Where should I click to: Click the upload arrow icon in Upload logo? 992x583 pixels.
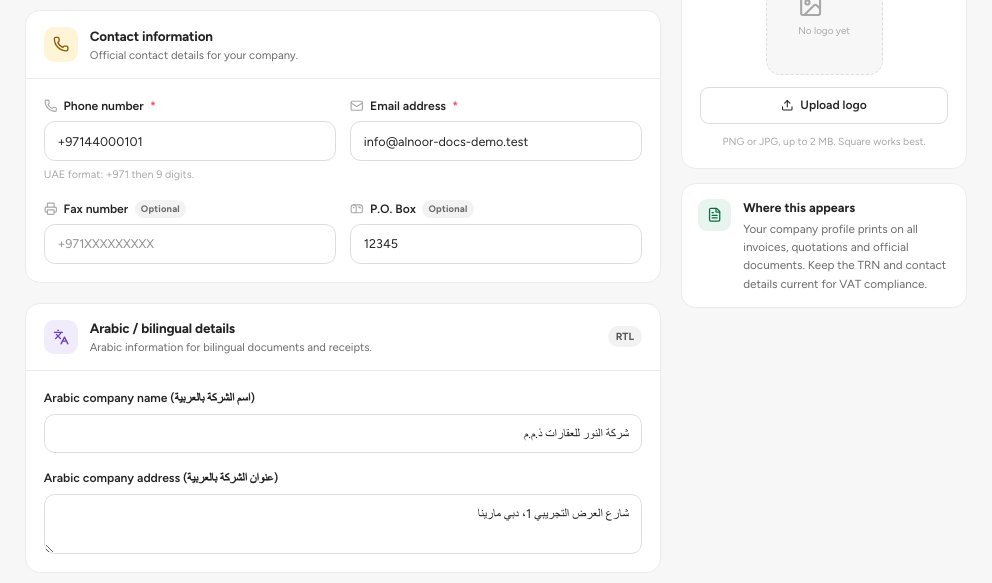(787, 105)
